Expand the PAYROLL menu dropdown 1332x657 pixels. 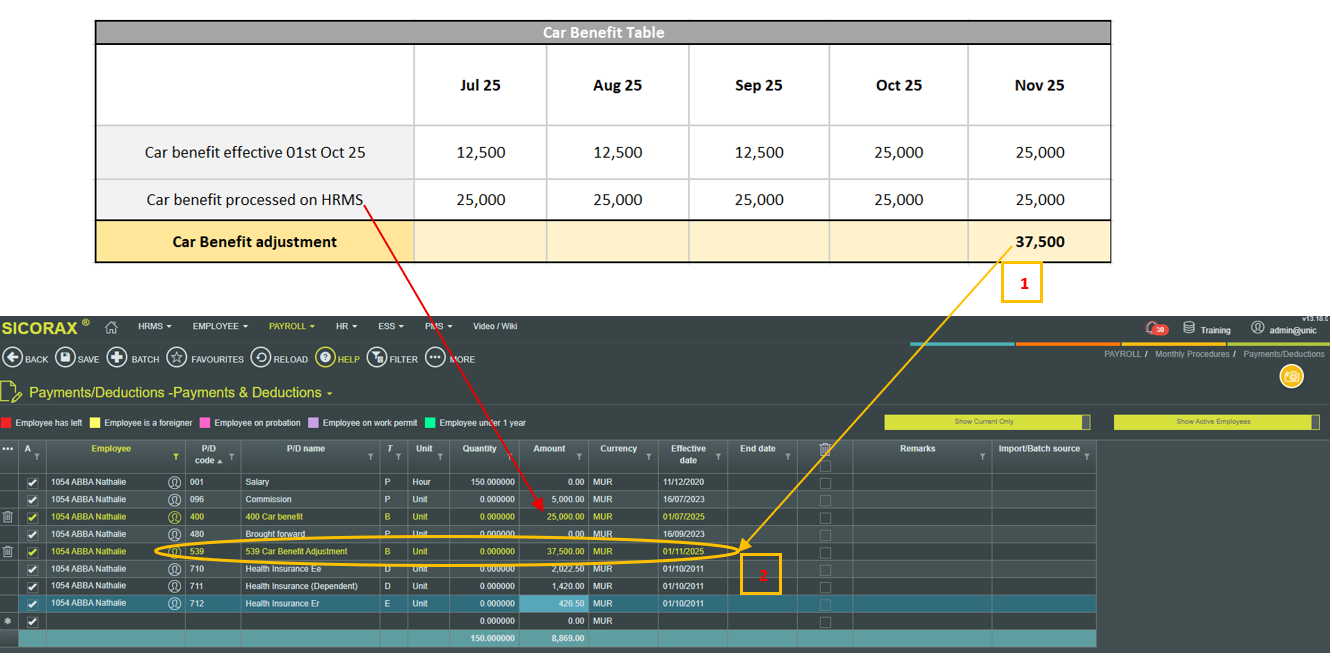pos(290,327)
